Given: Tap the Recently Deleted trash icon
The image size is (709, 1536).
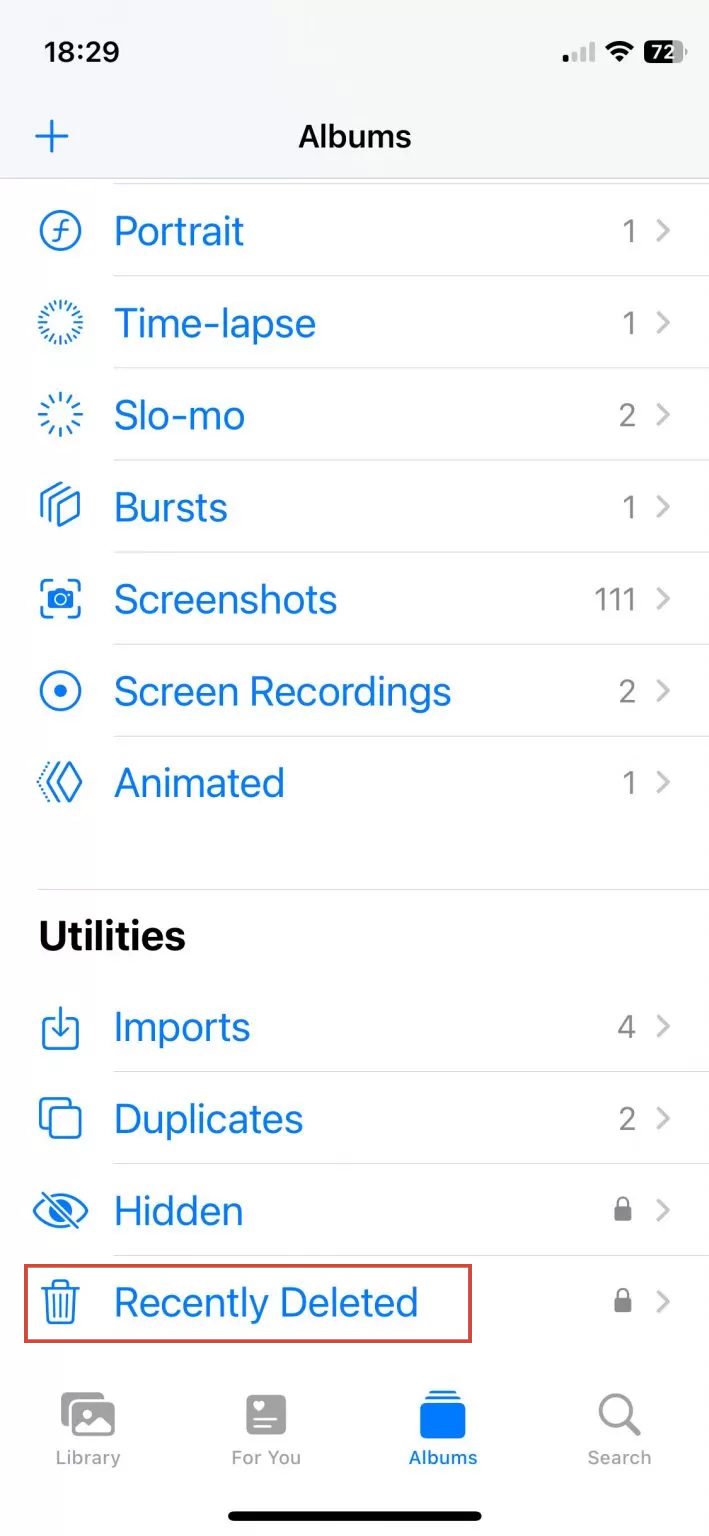Looking at the screenshot, I should (60, 1303).
